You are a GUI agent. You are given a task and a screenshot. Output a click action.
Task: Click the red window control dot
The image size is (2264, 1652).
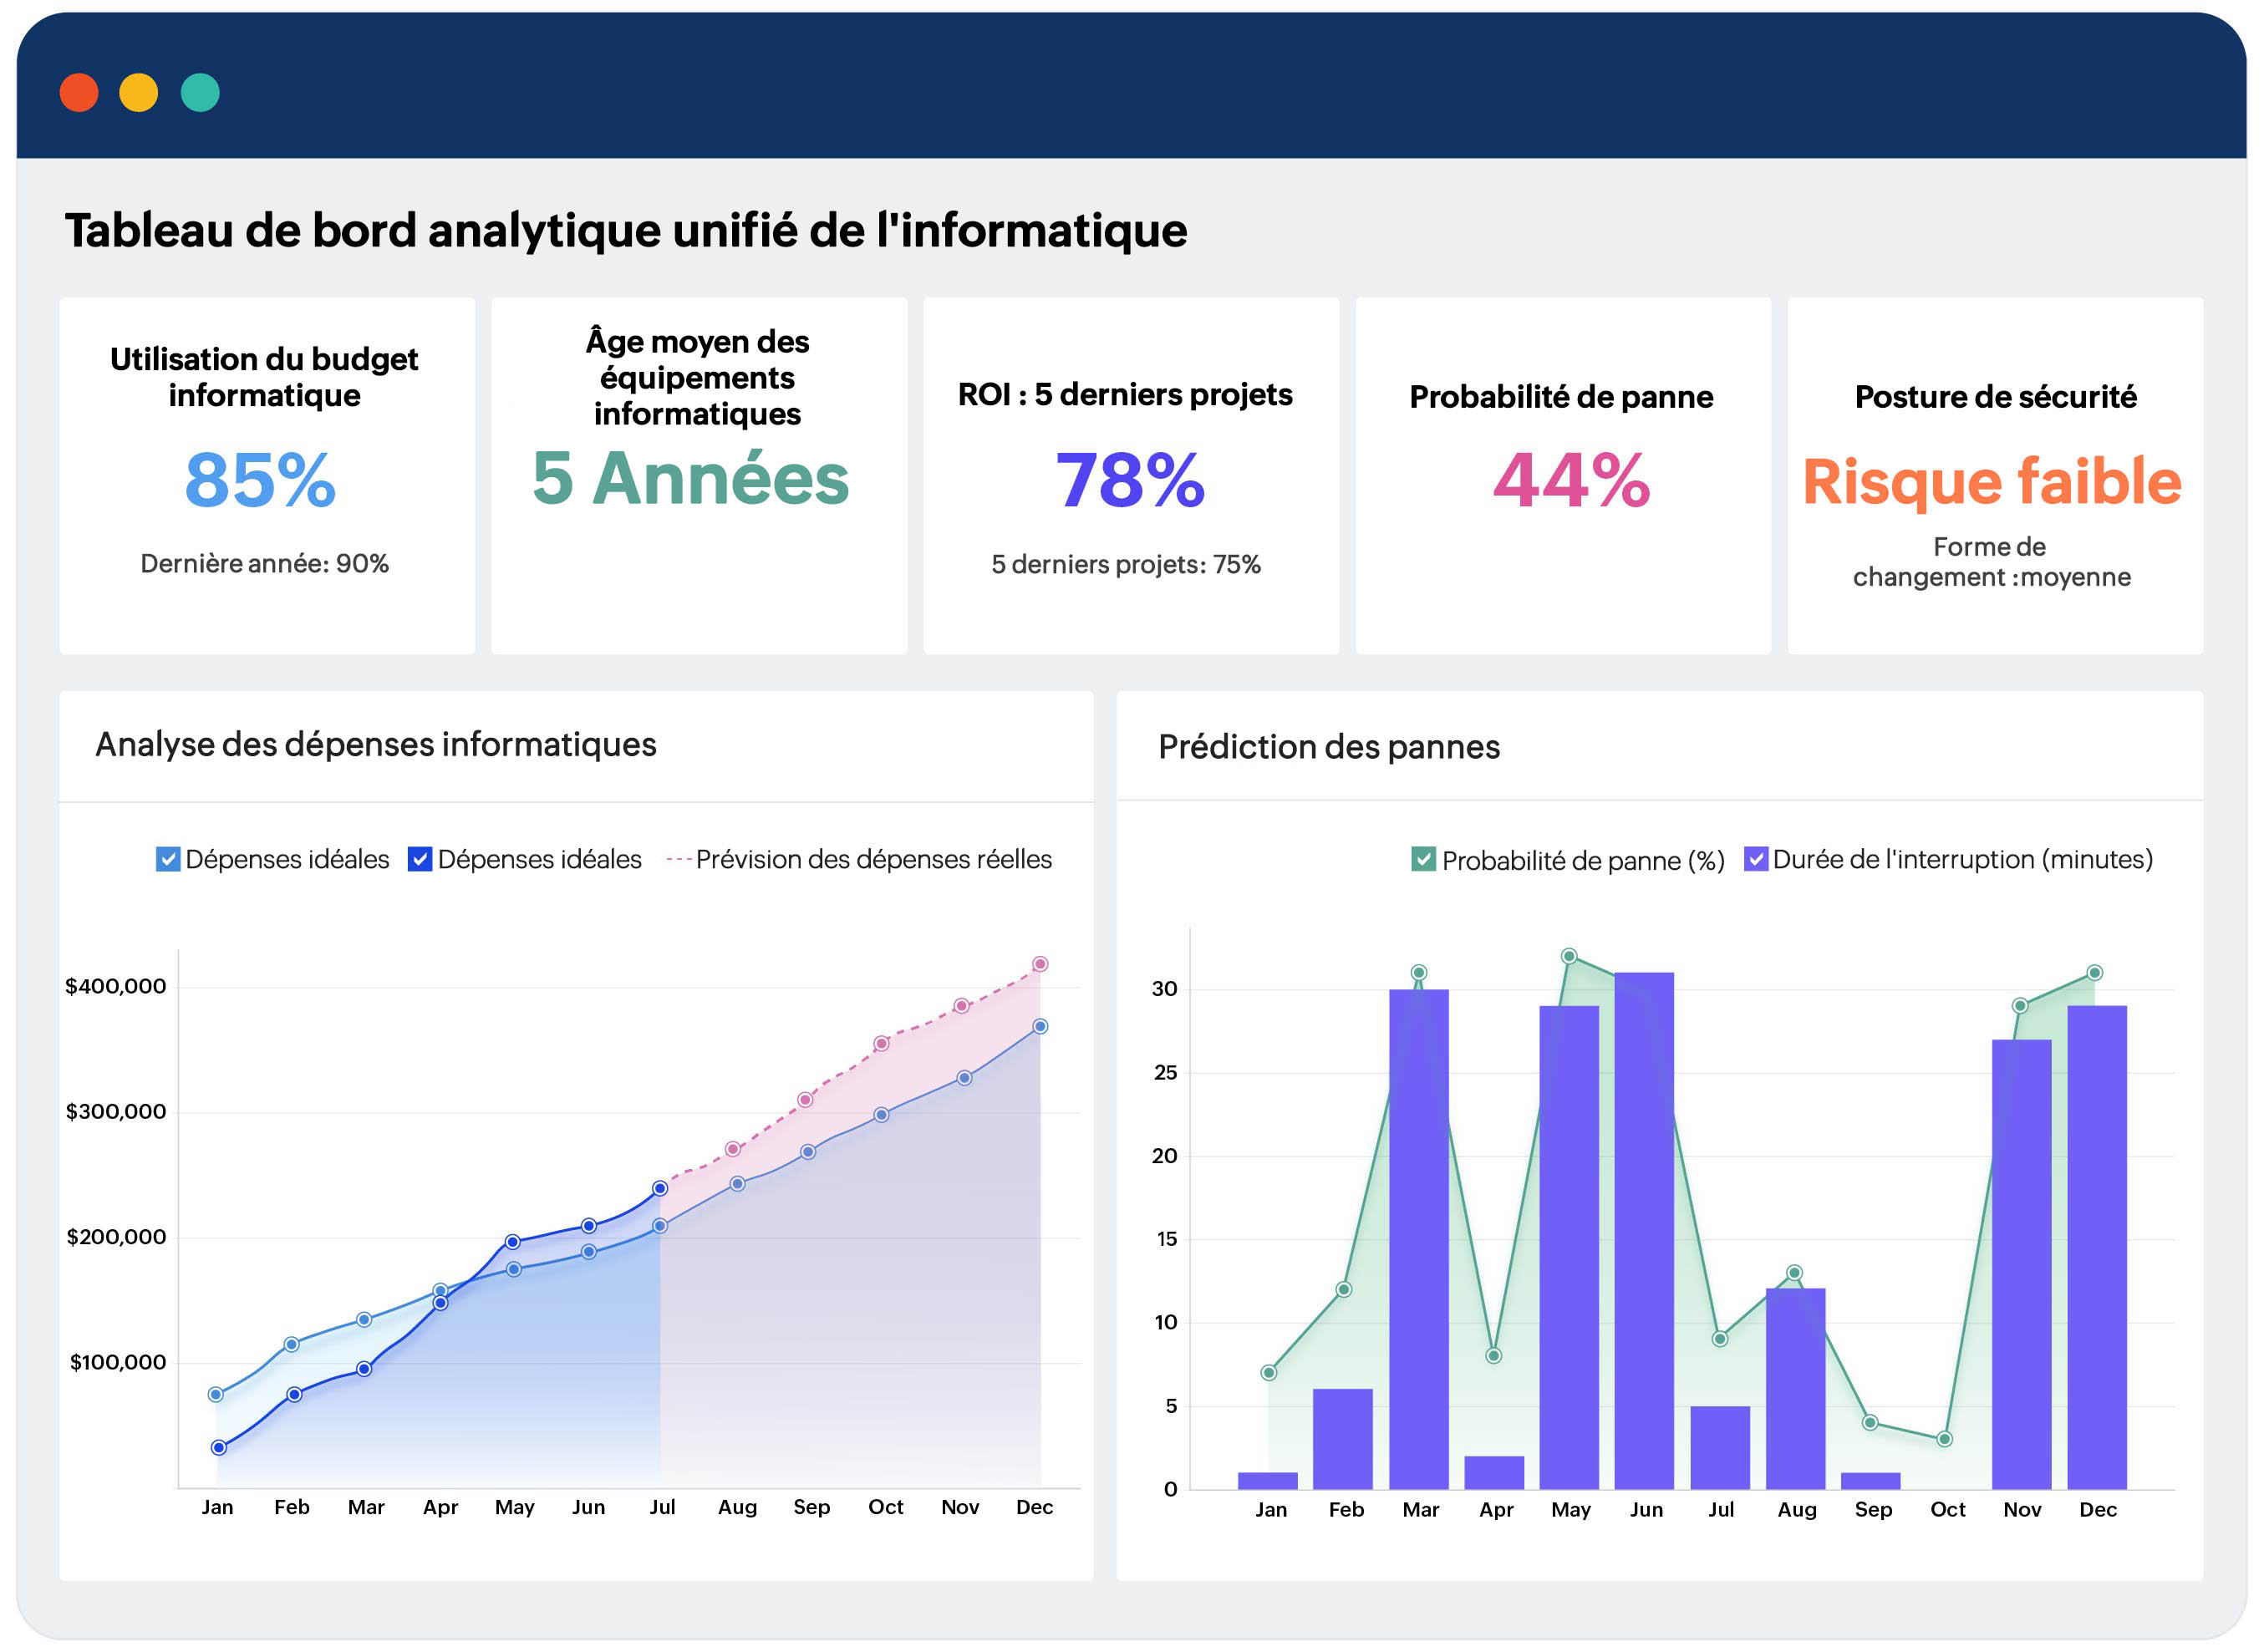click(x=79, y=93)
